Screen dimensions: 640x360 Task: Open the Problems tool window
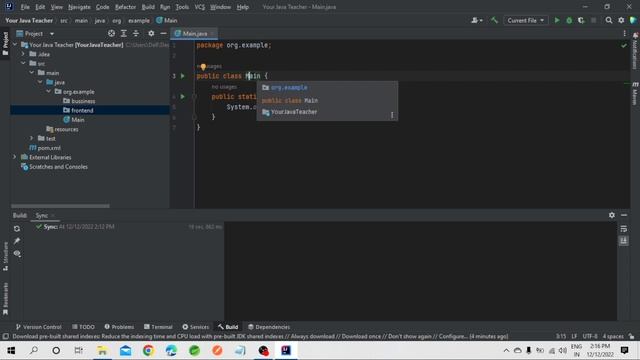[x=119, y=327]
